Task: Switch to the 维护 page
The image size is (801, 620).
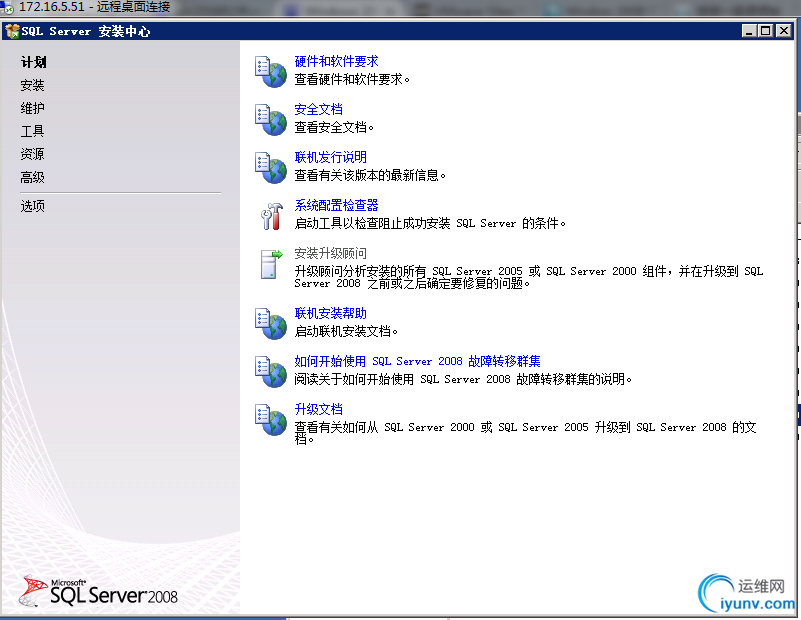Action: pos(32,108)
